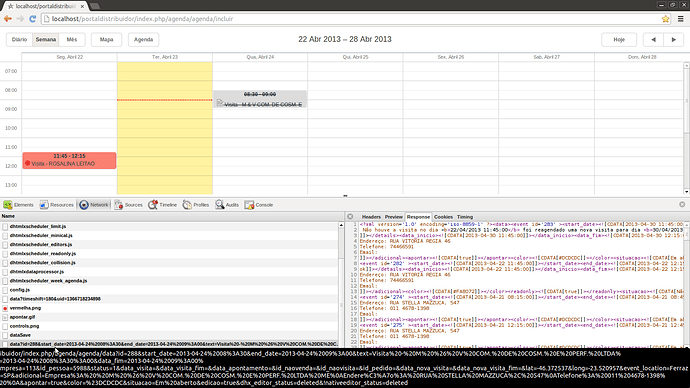Open the Elements devtools panel
Viewport: 690px width, 388px height.
click(18, 205)
